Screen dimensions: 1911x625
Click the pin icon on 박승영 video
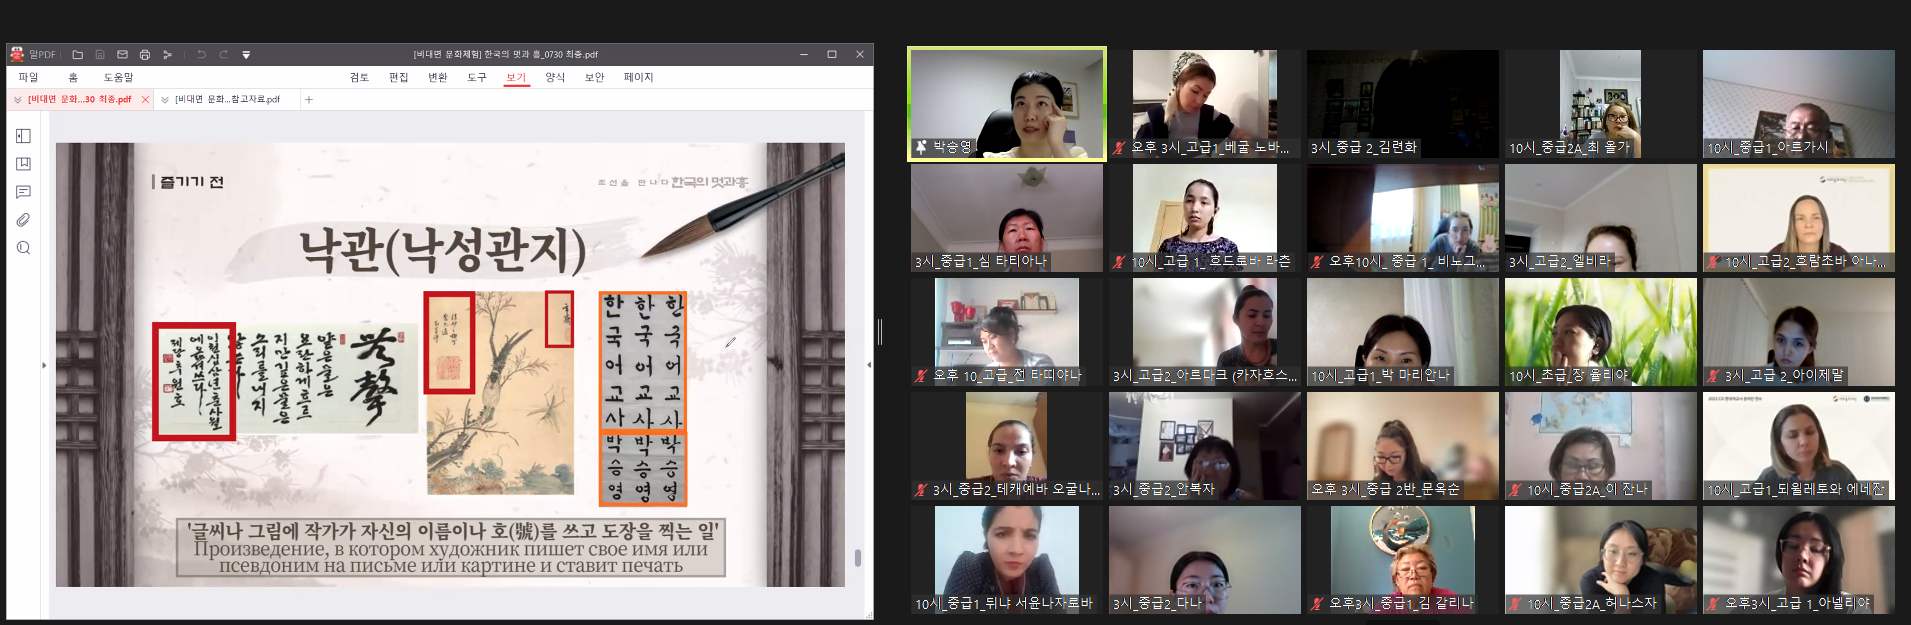[x=921, y=147]
